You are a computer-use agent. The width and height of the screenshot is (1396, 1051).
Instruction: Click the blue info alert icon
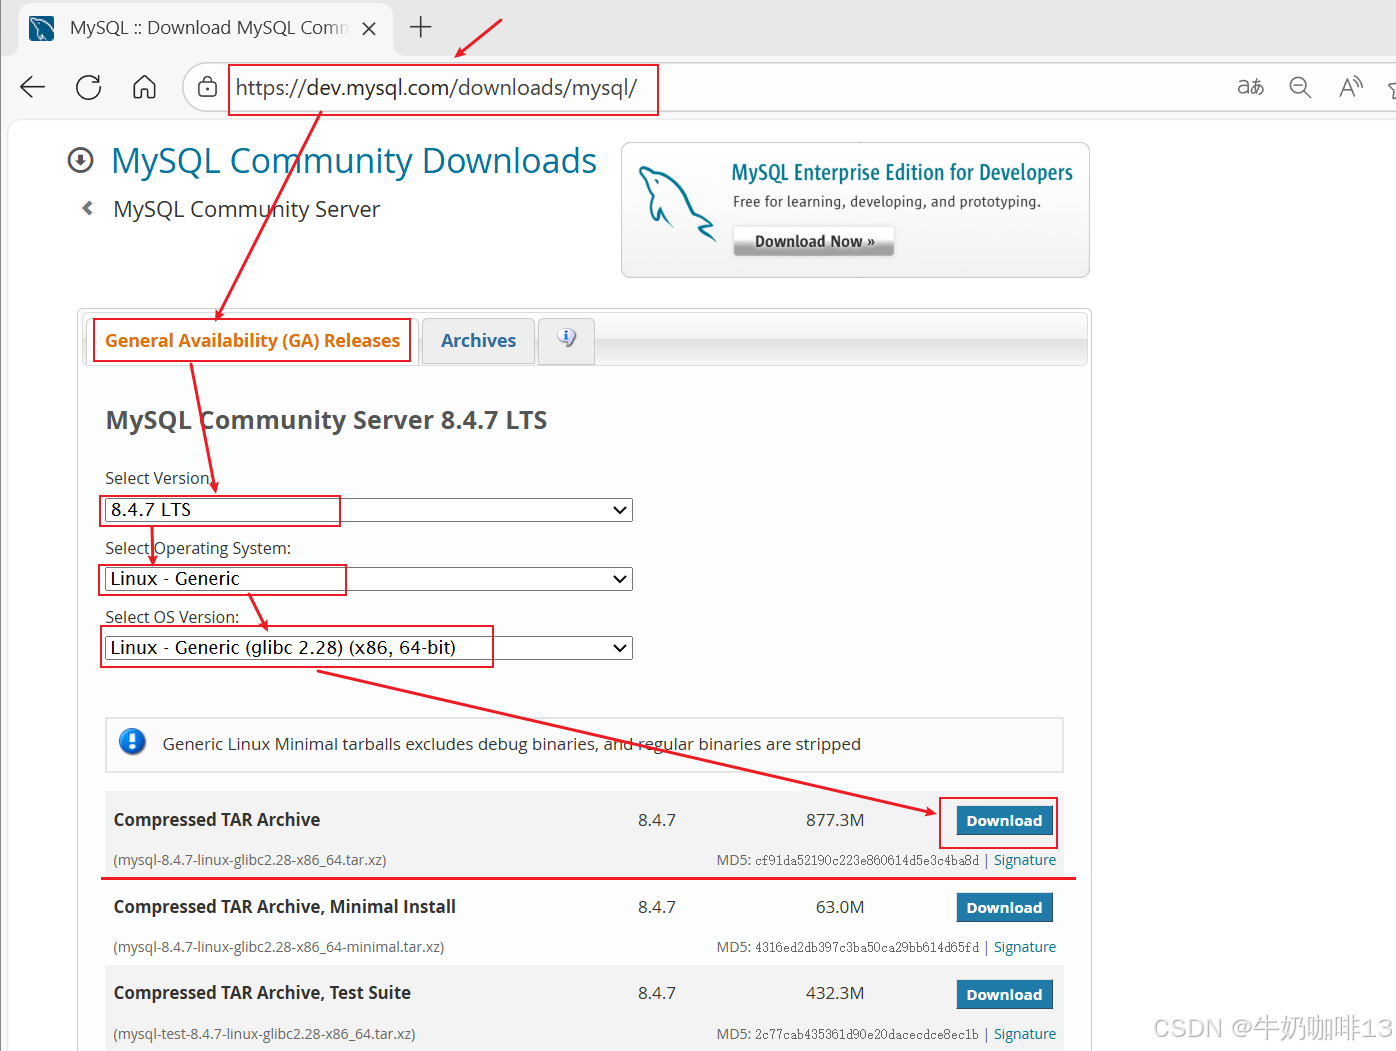click(132, 742)
